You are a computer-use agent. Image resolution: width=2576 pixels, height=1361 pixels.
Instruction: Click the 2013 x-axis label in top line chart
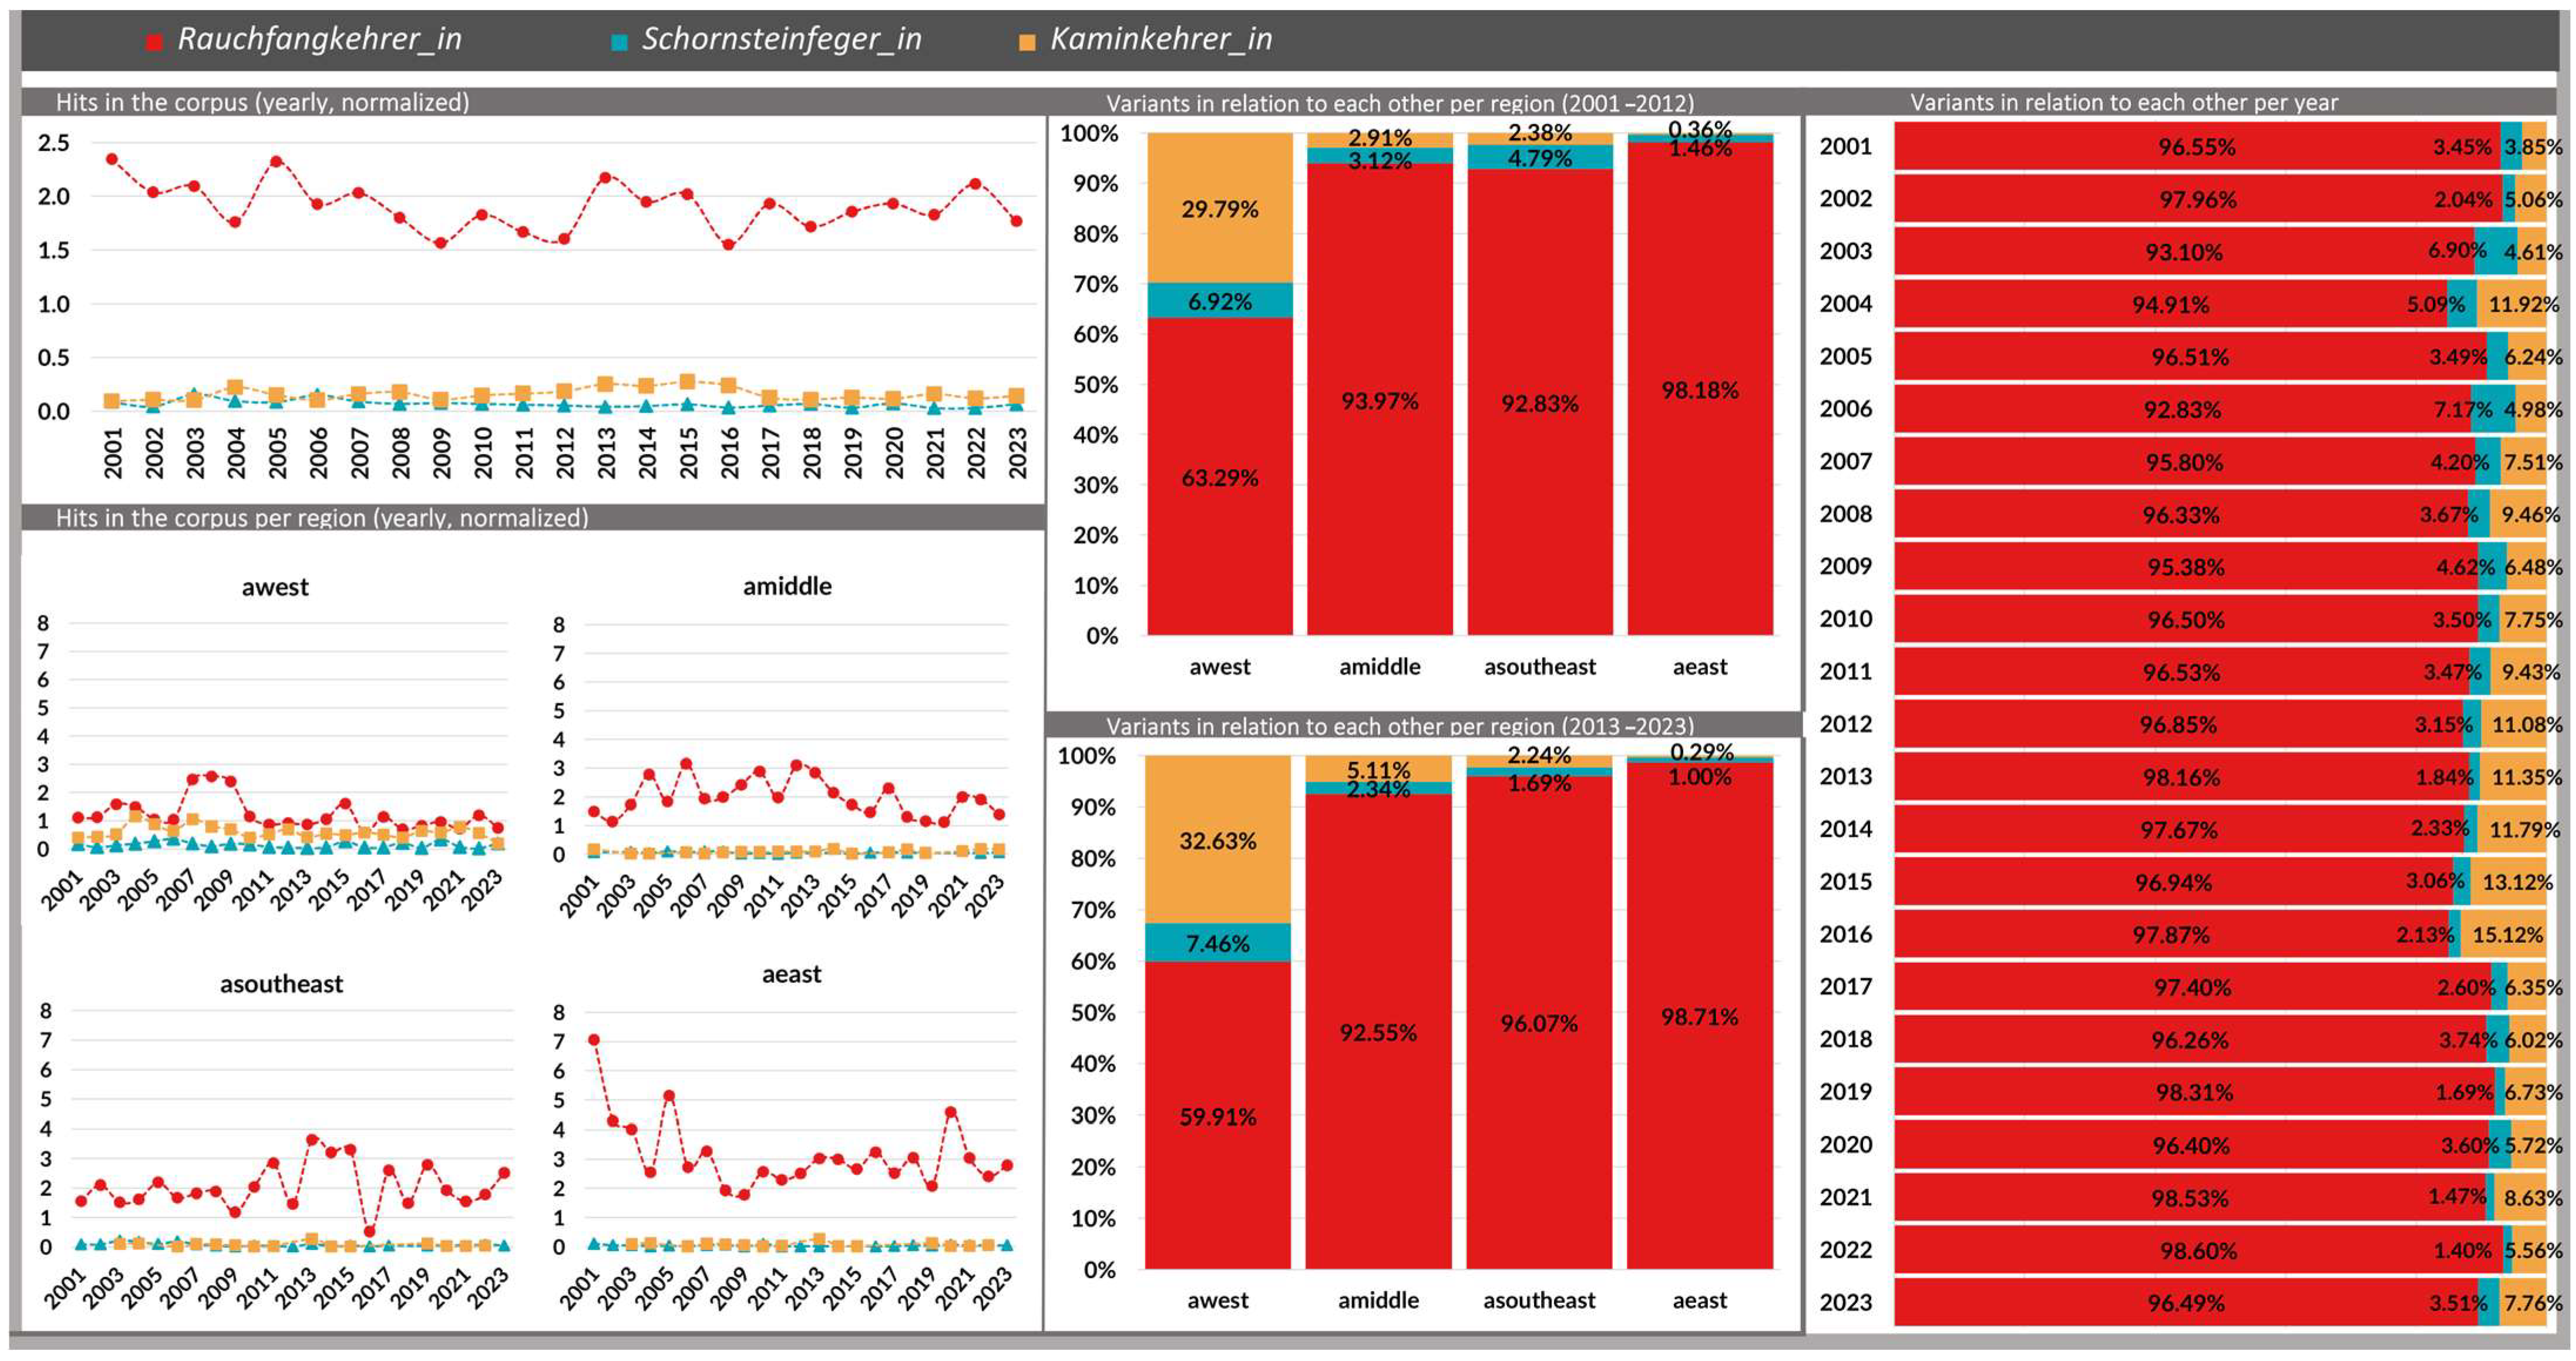pos(606,453)
